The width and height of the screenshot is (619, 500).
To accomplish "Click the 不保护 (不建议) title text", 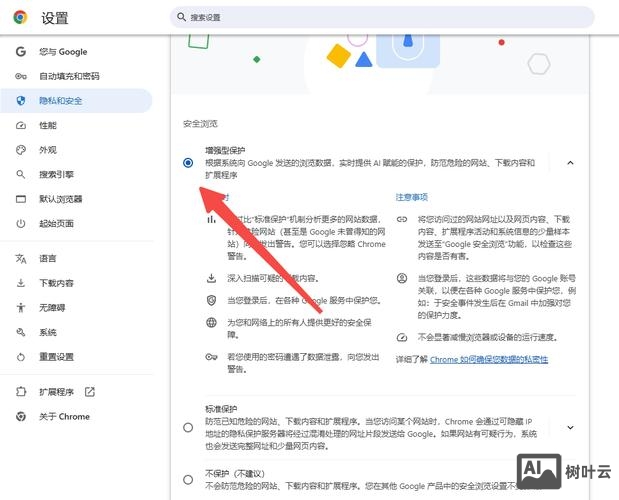I will [235, 474].
